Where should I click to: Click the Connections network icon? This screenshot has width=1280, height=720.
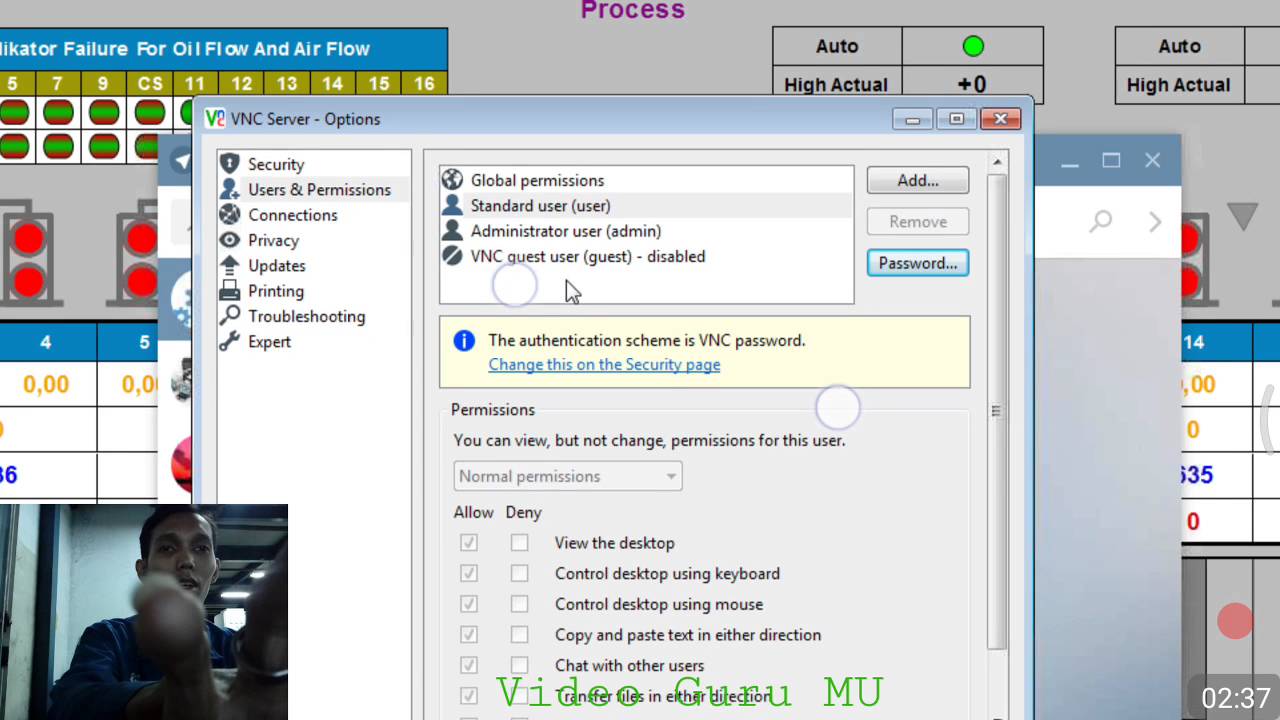(230, 214)
